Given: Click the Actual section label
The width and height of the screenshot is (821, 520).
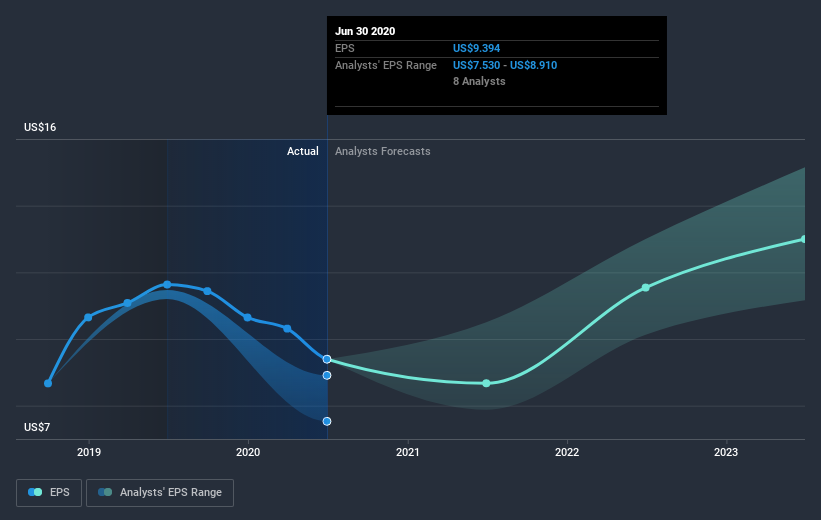Looking at the screenshot, I should tap(303, 151).
